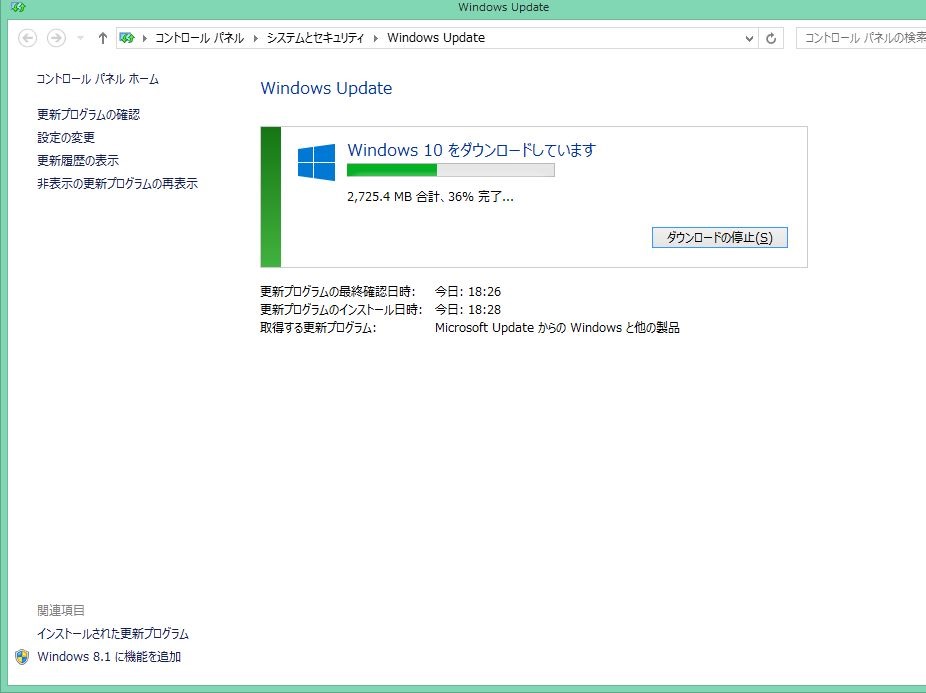This screenshot has height=693, width=926.
Task: Click the window title bar icon
Action: tap(18, 7)
